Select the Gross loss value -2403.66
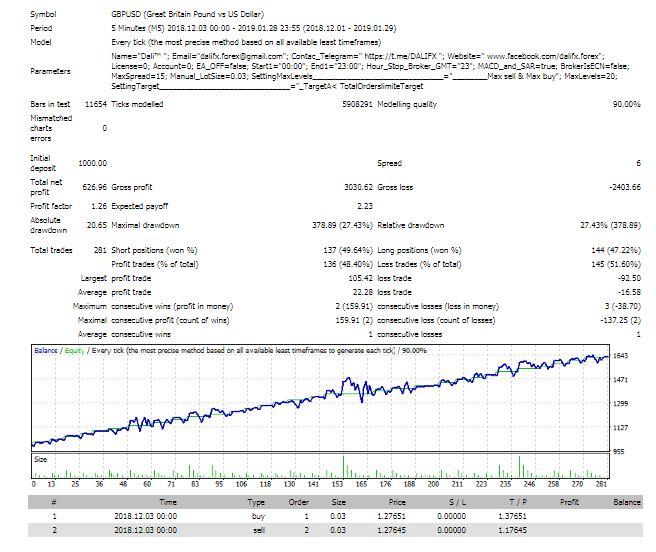 [x=619, y=186]
